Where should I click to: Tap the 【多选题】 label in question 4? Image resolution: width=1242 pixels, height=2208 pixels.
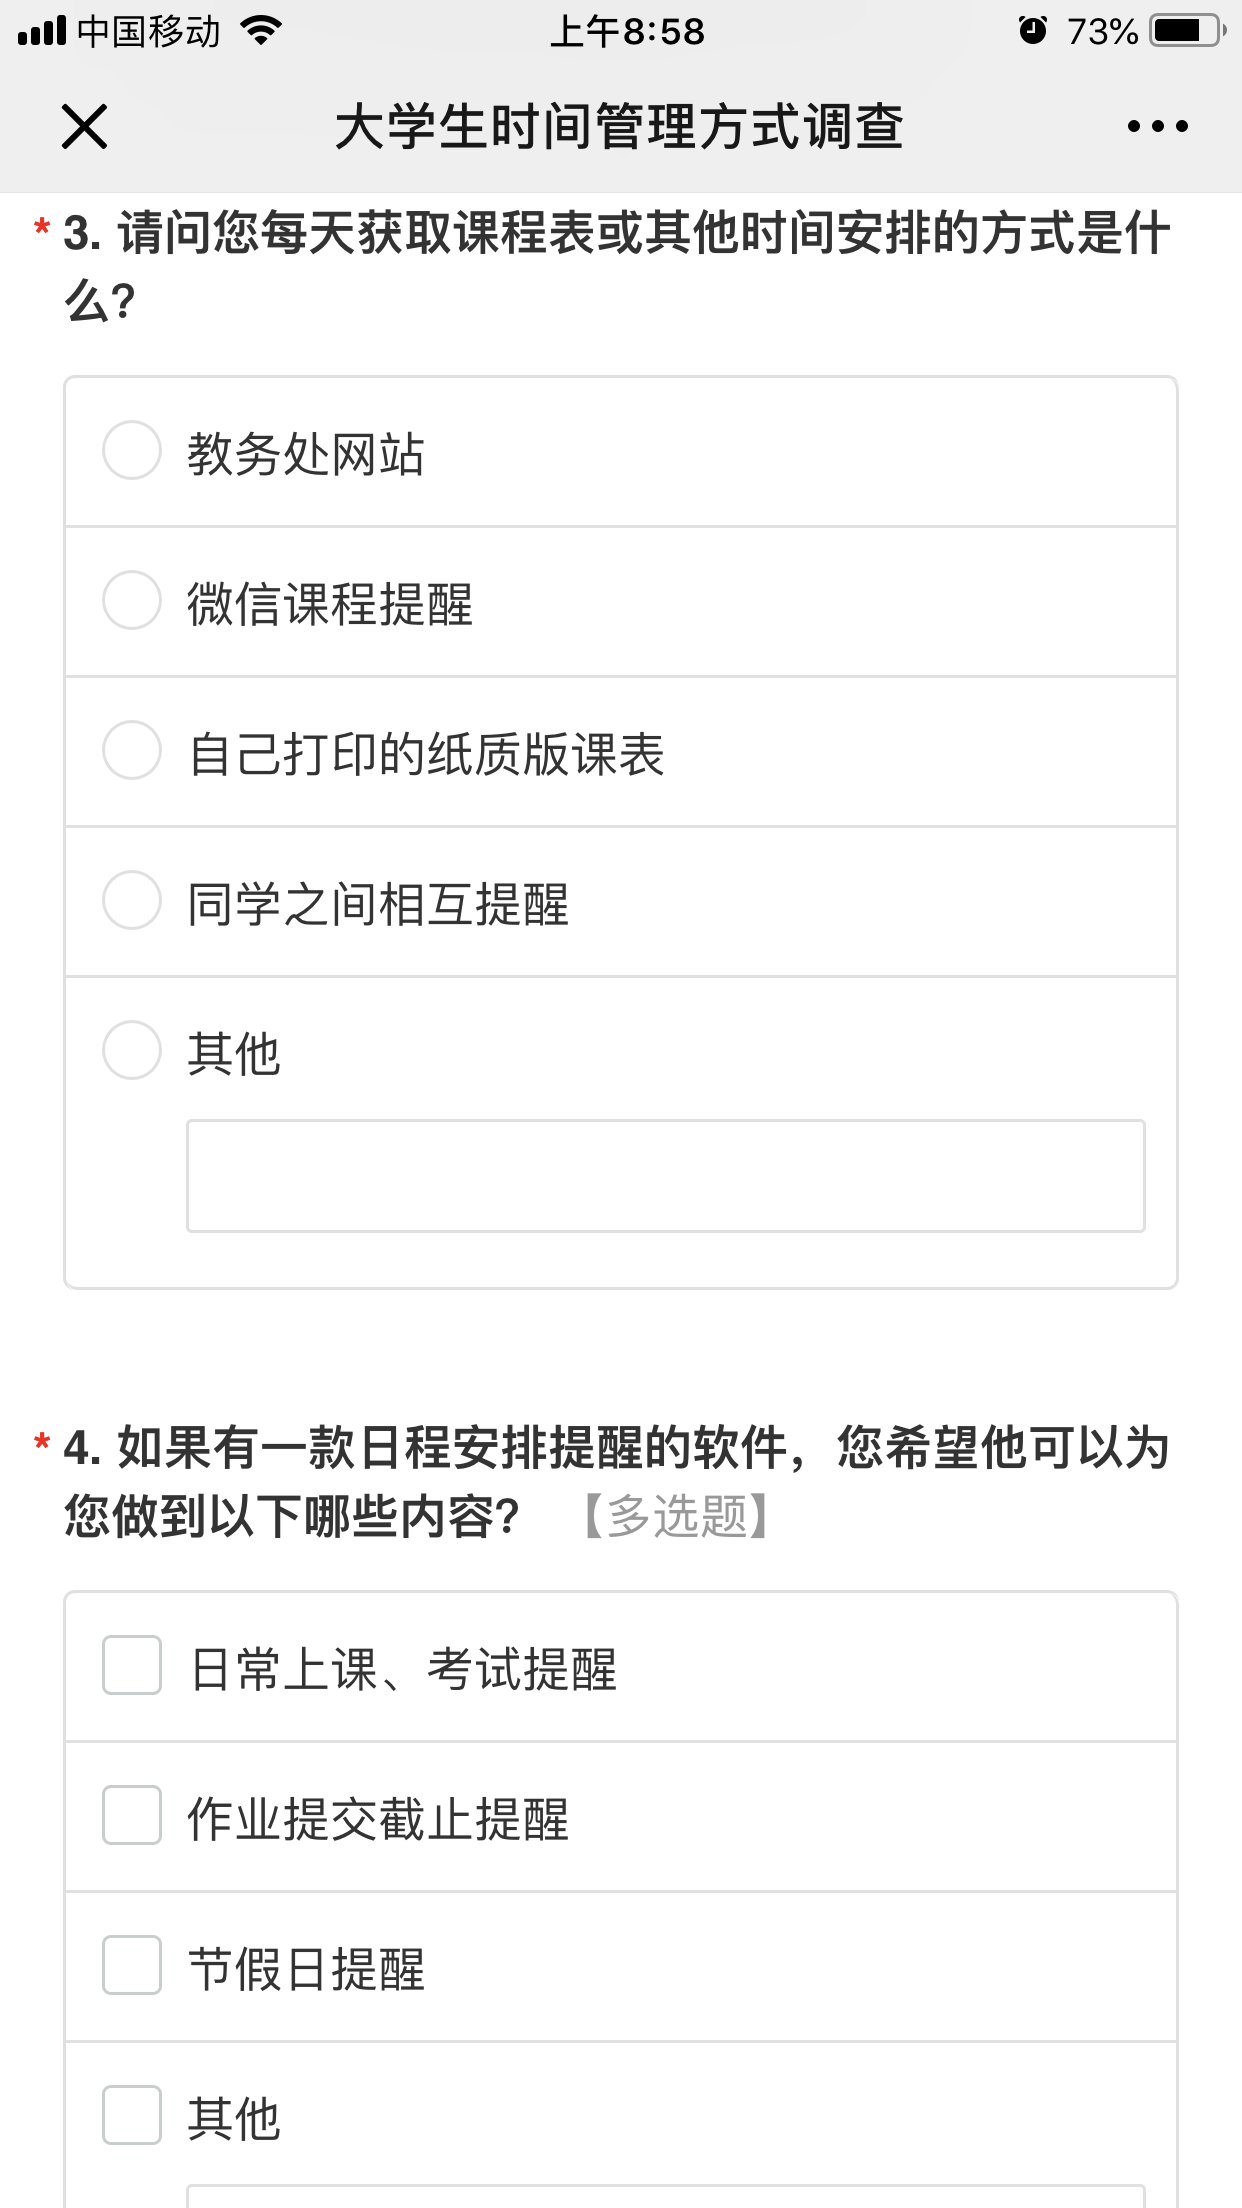[x=677, y=1516]
